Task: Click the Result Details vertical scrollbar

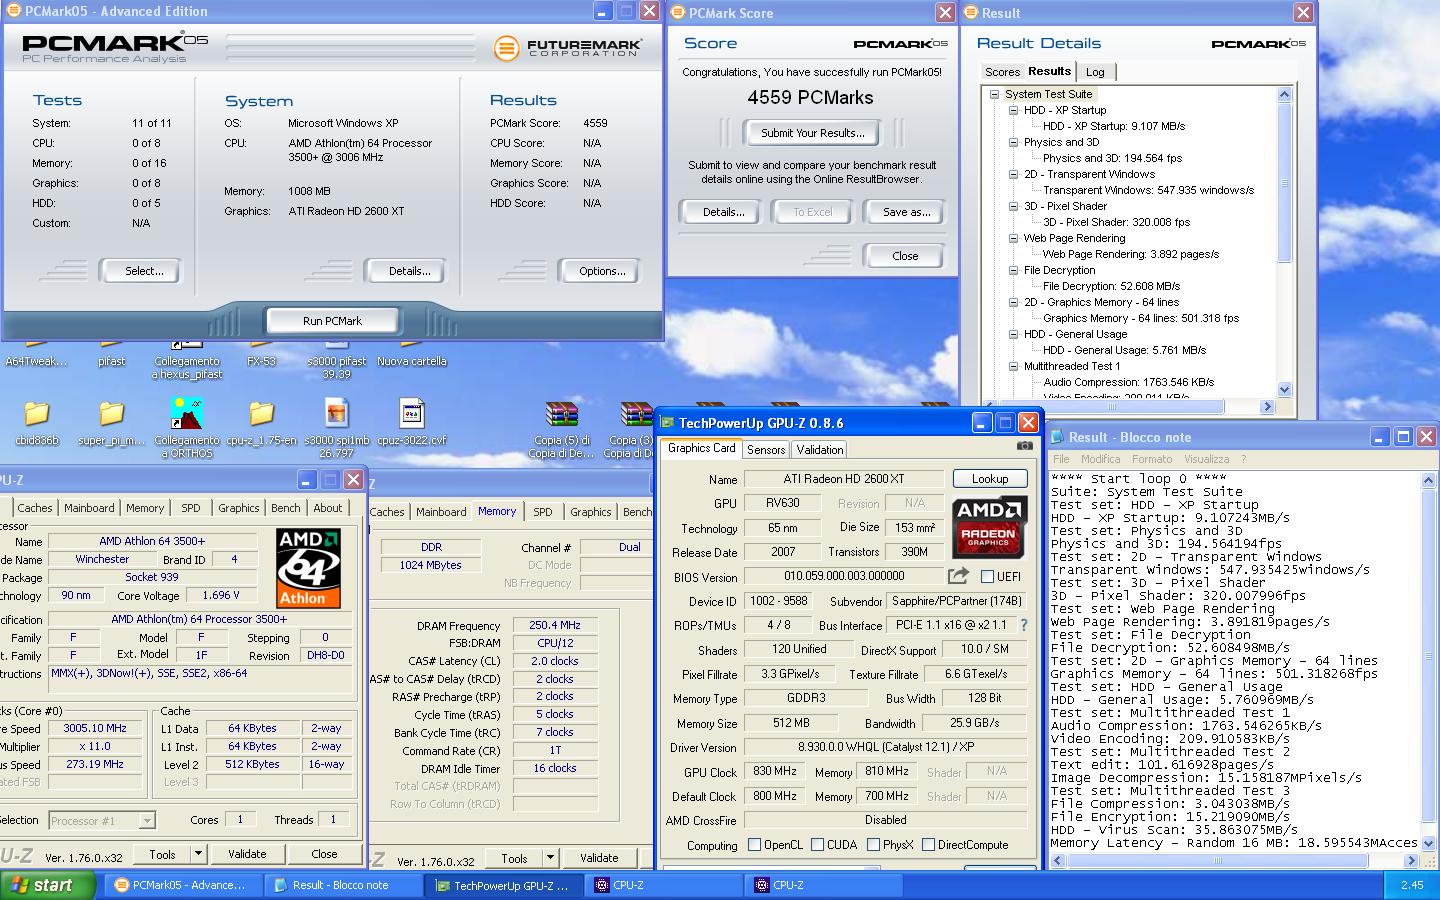Action: (1284, 242)
